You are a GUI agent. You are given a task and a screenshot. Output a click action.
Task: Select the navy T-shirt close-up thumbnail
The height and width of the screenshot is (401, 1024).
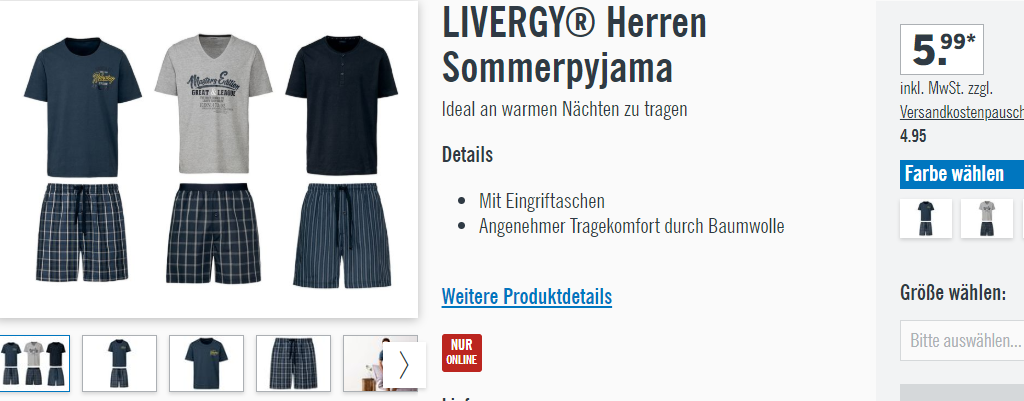206,363
